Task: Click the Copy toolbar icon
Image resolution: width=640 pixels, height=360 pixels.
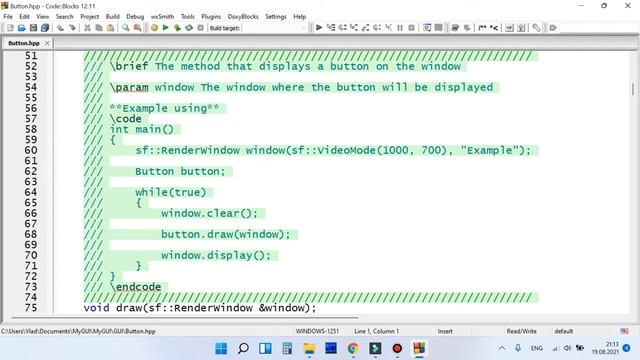Action: click(x=99, y=28)
